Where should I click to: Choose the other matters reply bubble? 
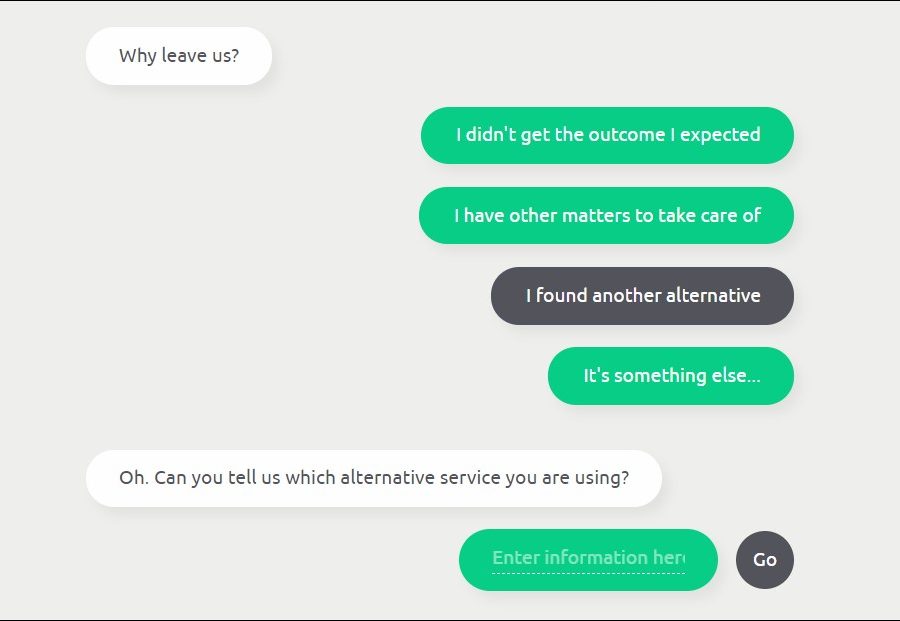click(606, 215)
